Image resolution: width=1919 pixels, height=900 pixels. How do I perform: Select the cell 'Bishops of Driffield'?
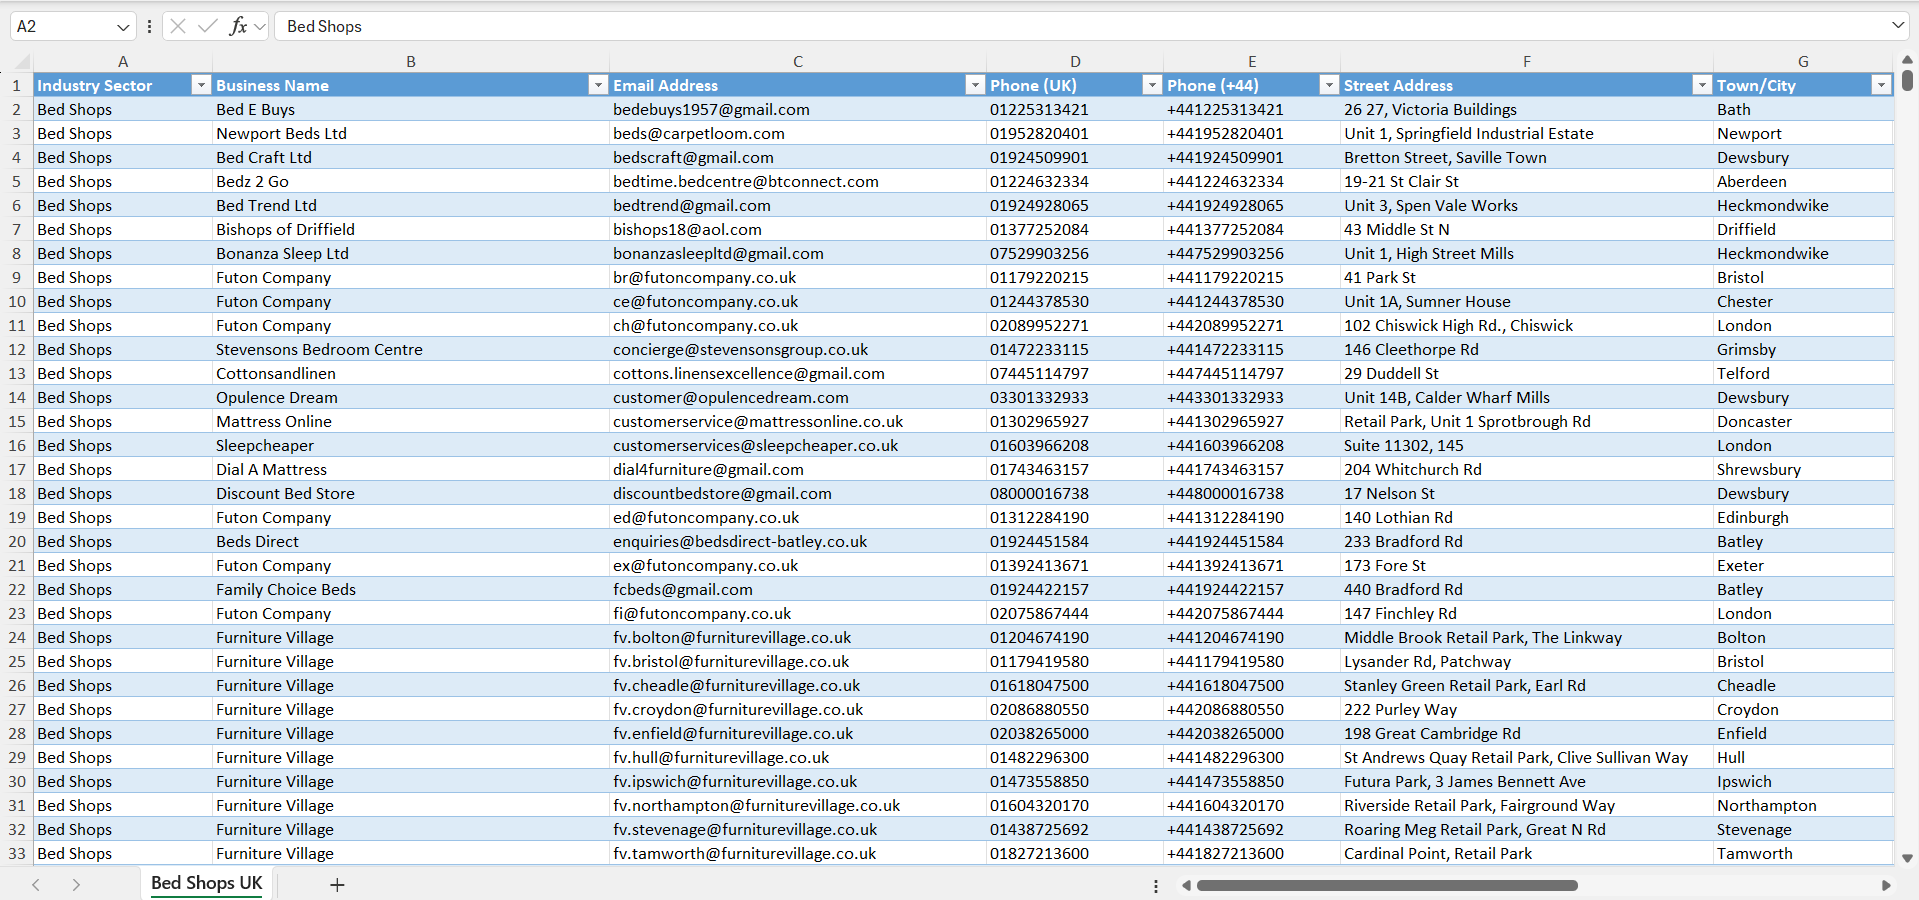[411, 229]
